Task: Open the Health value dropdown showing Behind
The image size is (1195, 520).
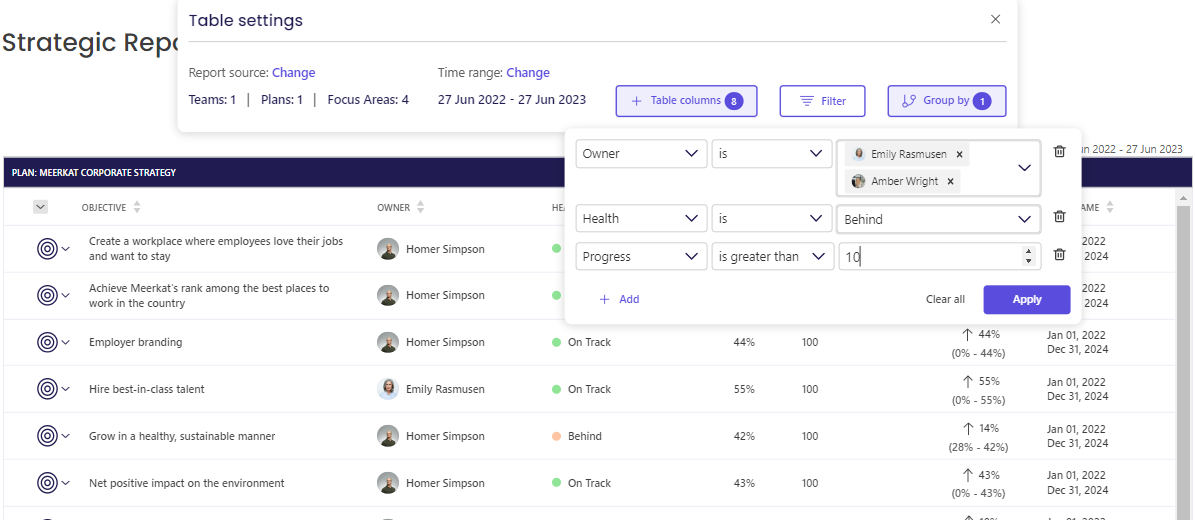Action: tap(937, 219)
